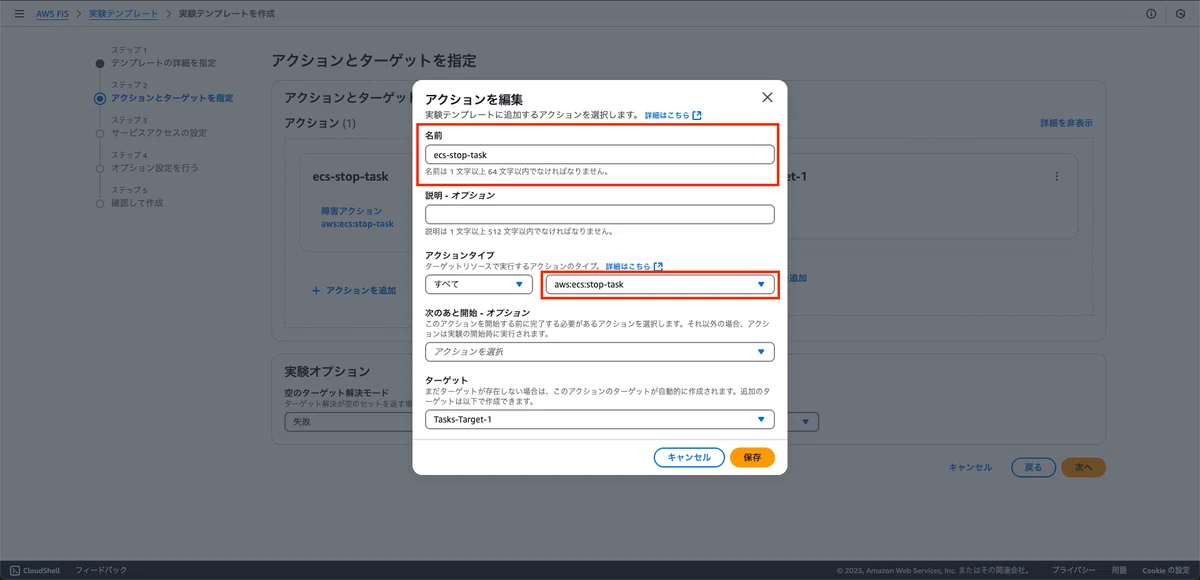Click Cookie の設定 footer link

[1165, 570]
